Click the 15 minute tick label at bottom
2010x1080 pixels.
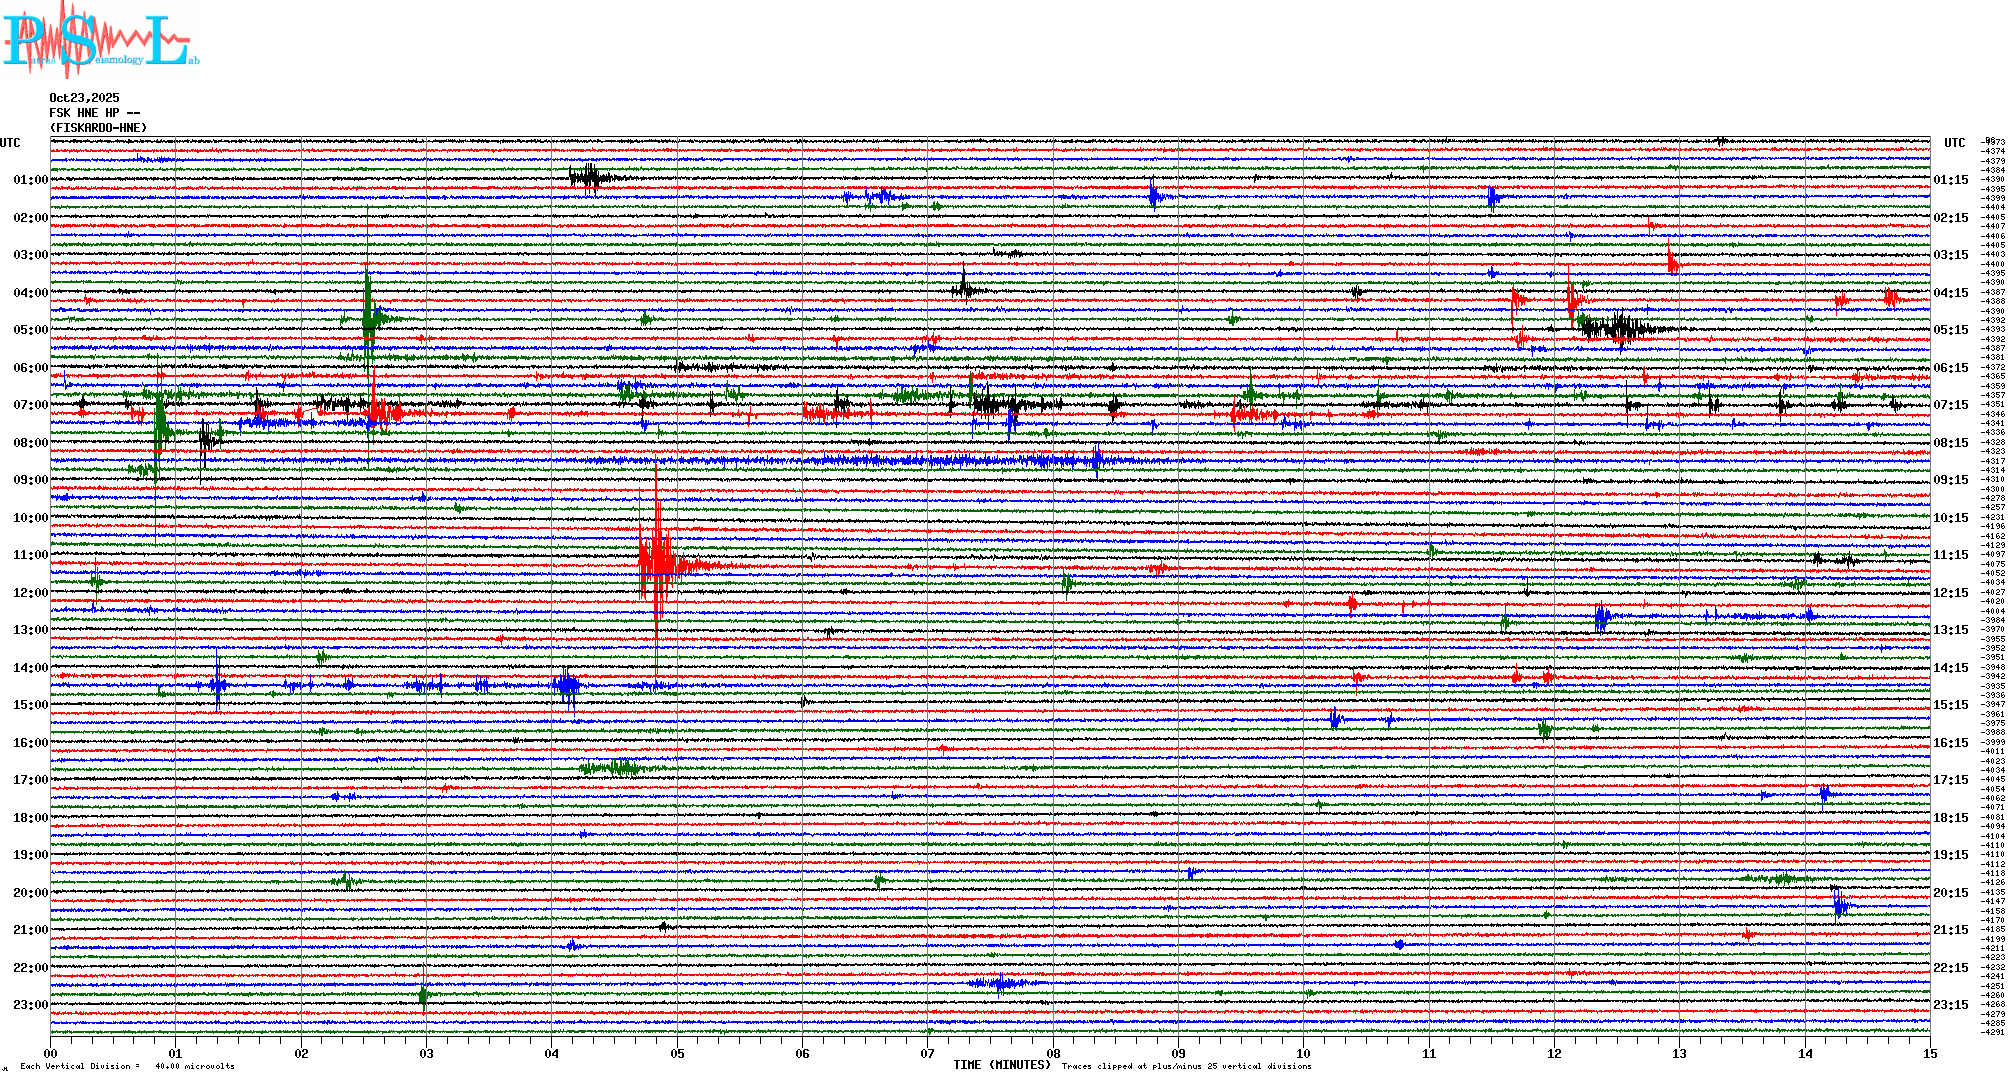(1929, 1053)
